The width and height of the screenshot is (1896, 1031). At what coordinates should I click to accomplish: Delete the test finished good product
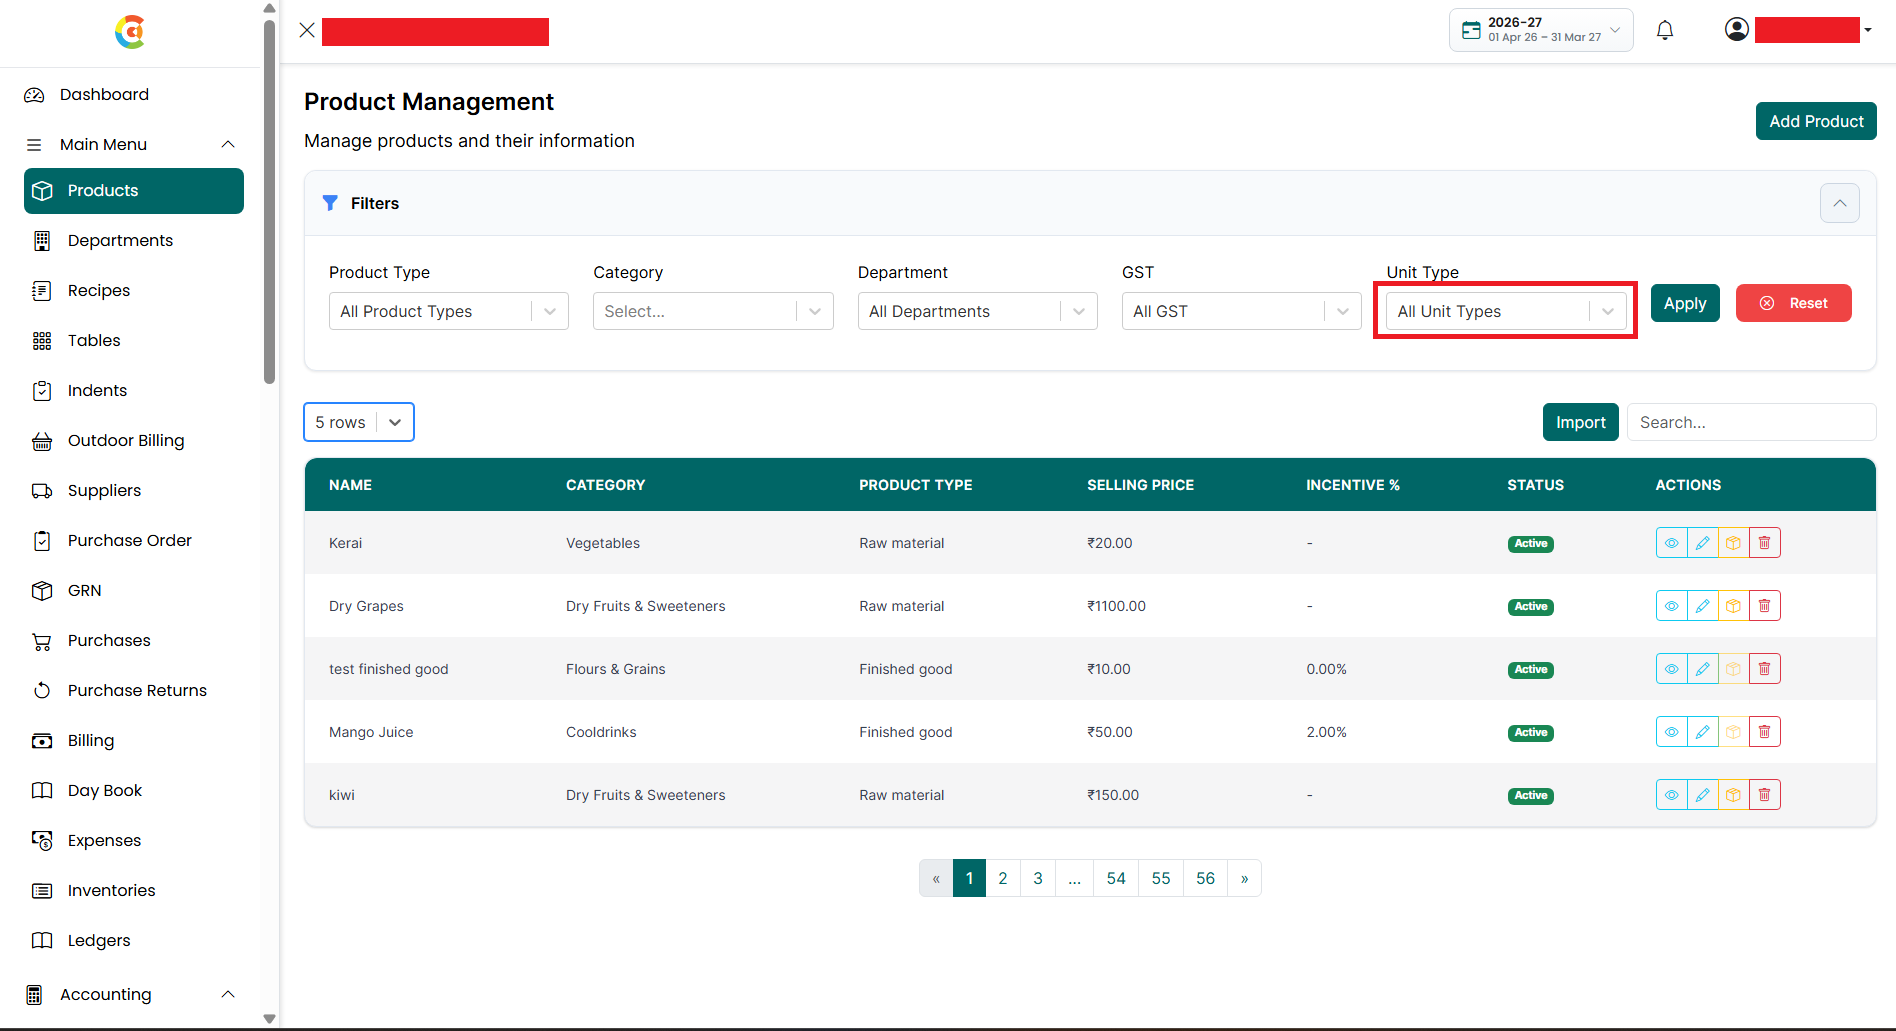[x=1764, y=669]
